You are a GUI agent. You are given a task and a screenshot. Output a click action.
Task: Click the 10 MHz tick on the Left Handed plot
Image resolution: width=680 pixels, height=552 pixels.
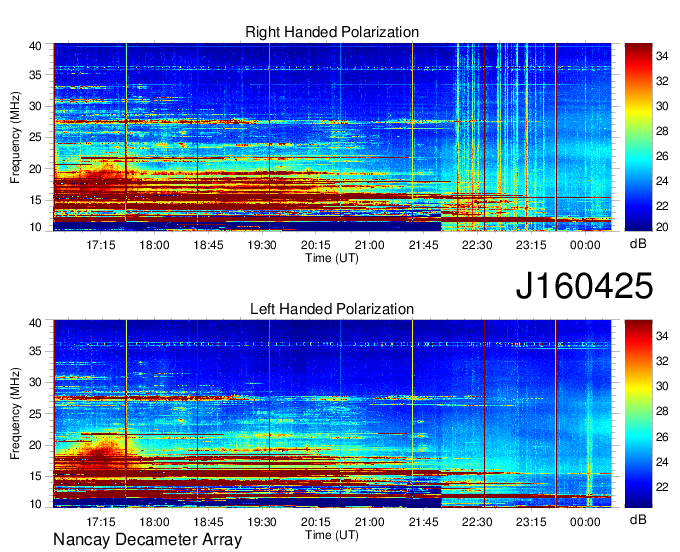tap(36, 504)
